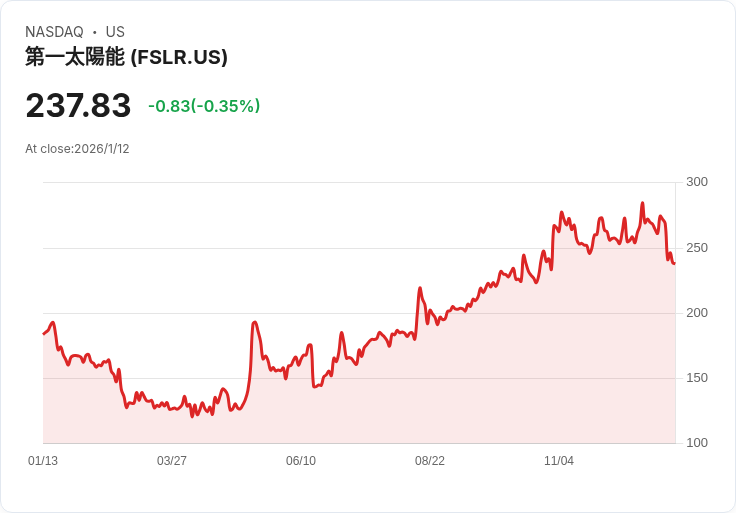Click the US market label
This screenshot has height=513, width=736.
click(x=115, y=32)
